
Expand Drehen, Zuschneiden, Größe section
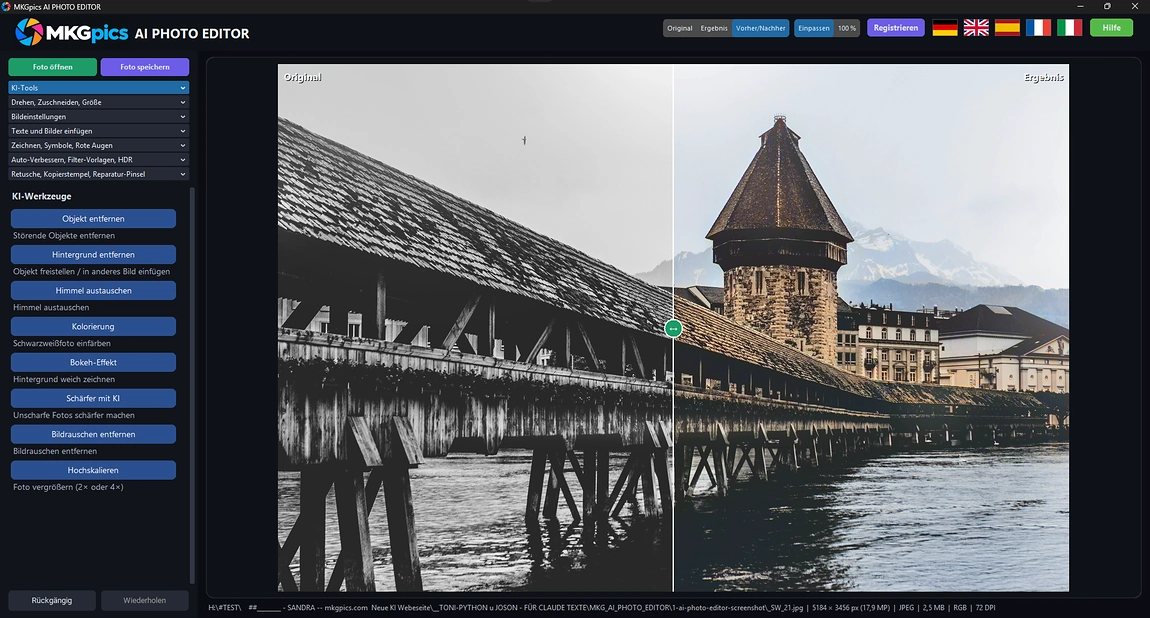point(98,103)
